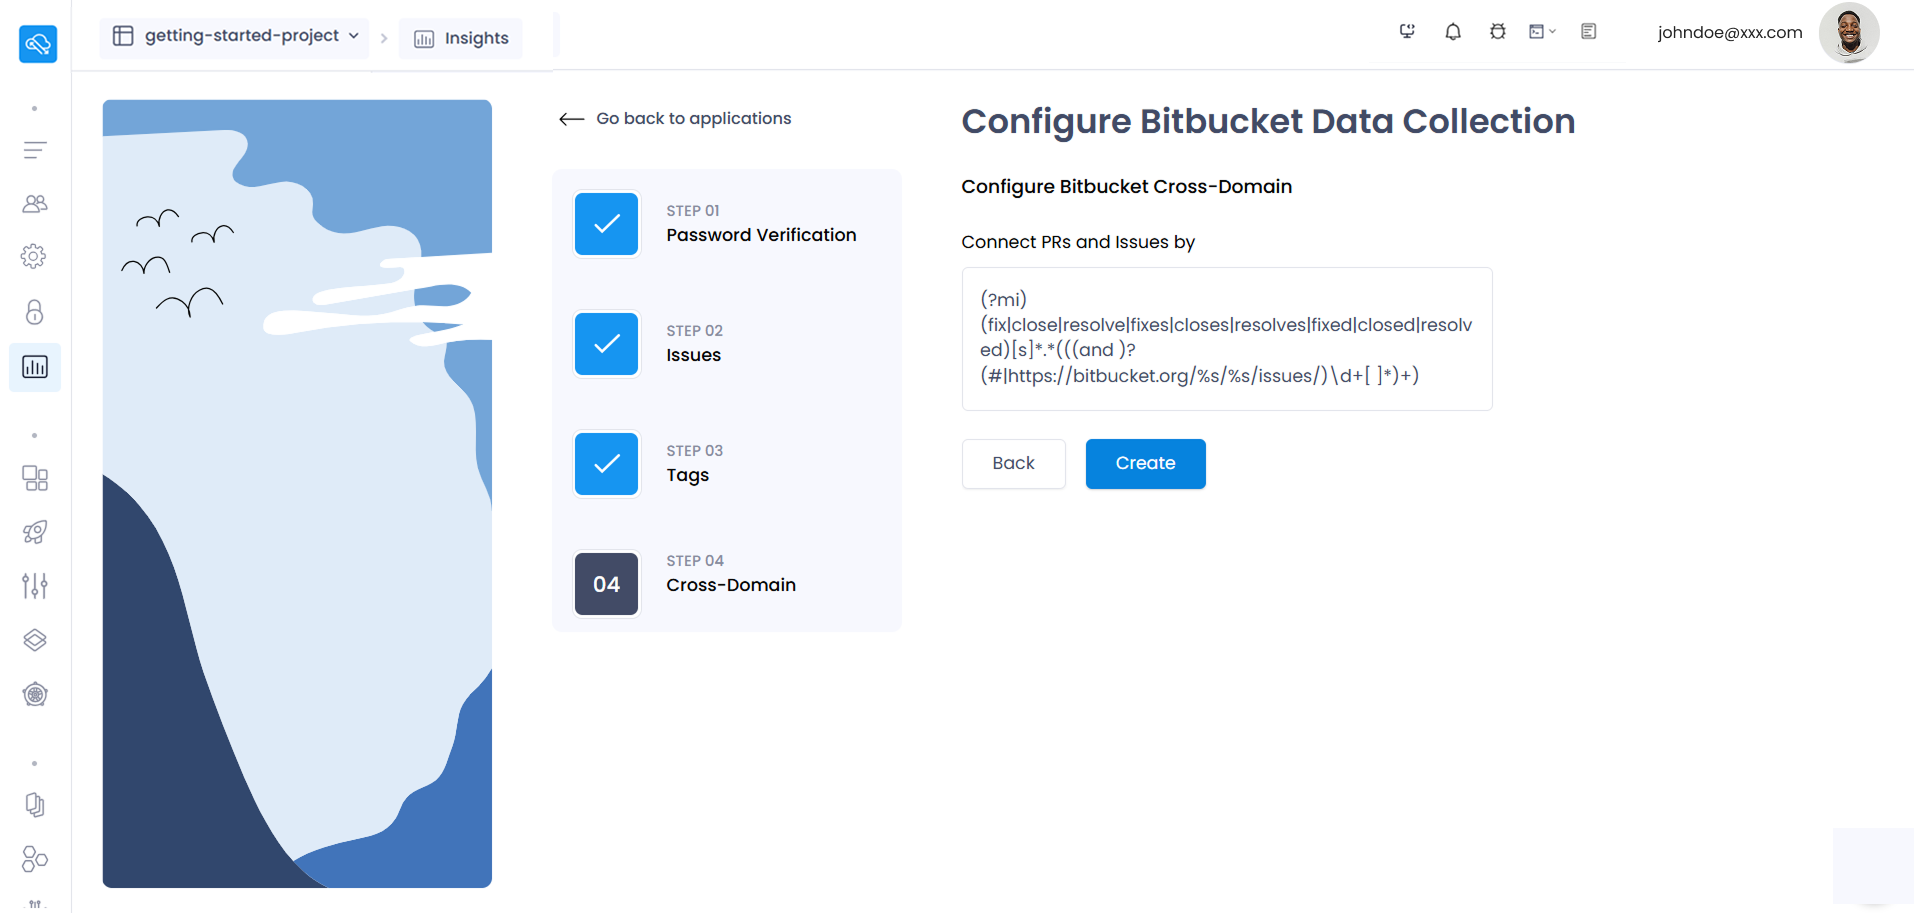
Task: Select the Tags step label
Action: 688,475
